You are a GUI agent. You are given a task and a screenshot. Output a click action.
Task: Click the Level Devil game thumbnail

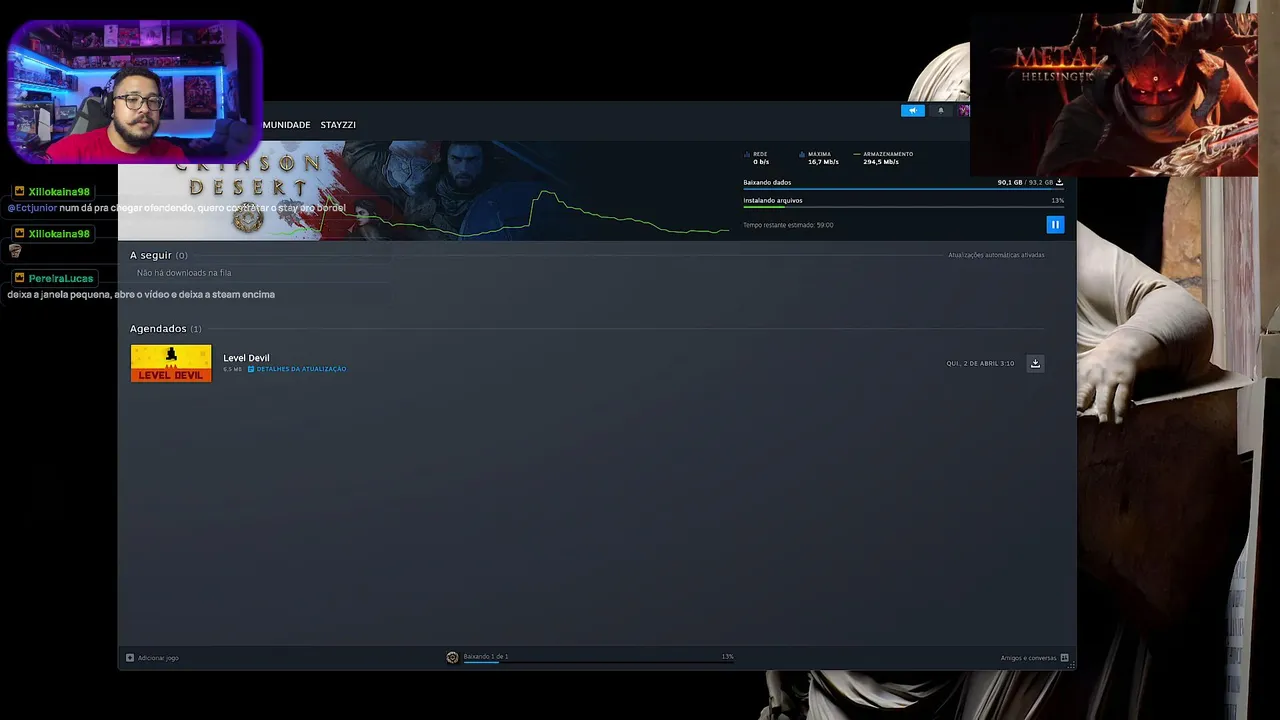click(x=171, y=363)
